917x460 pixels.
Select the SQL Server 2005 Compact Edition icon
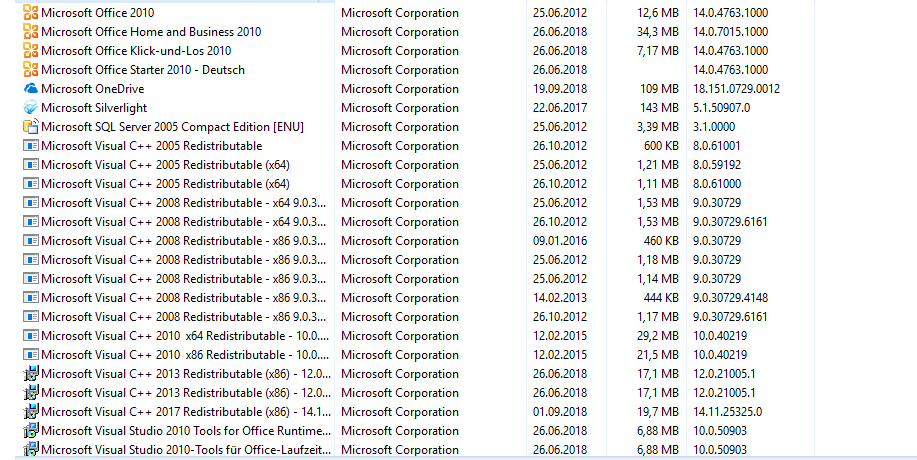tap(30, 126)
